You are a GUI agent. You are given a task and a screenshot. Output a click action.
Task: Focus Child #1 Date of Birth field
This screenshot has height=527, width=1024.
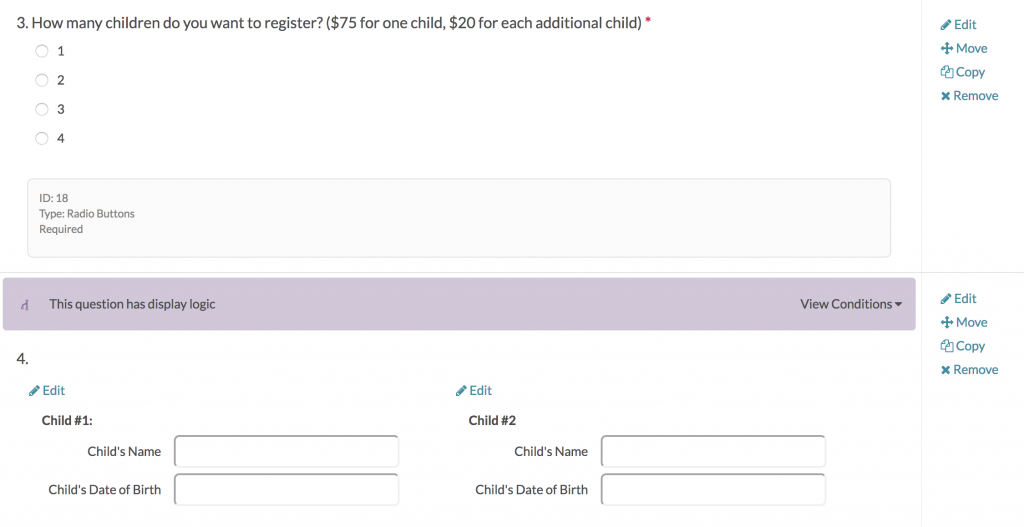286,490
